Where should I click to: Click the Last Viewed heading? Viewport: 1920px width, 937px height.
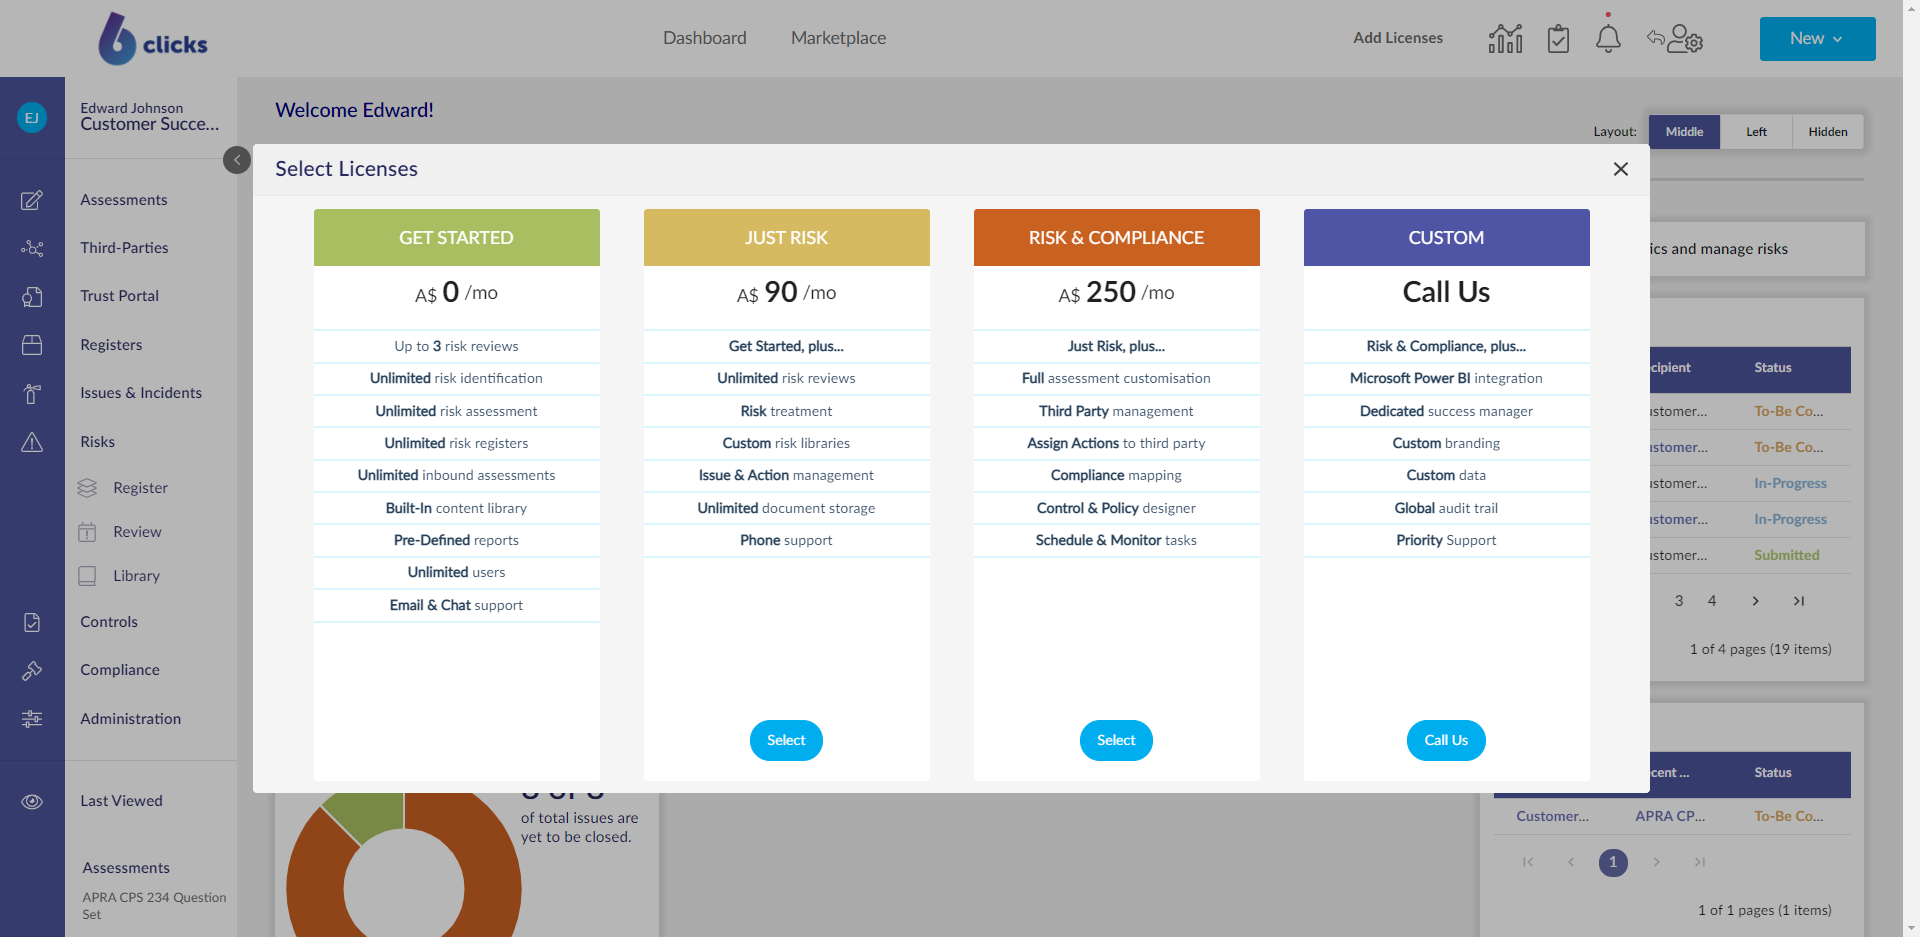point(121,801)
